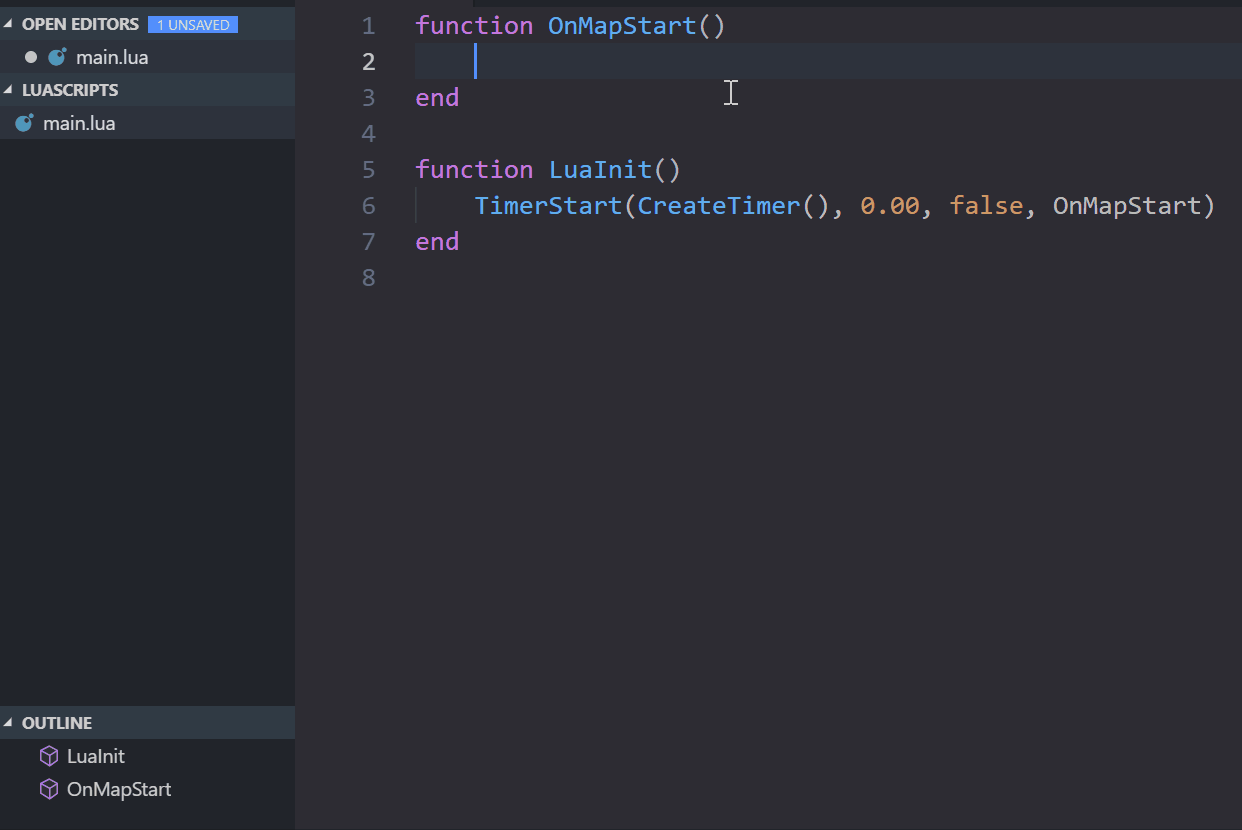Click the LuaInit symbol cube icon
This screenshot has width=1242, height=830.
[48, 756]
